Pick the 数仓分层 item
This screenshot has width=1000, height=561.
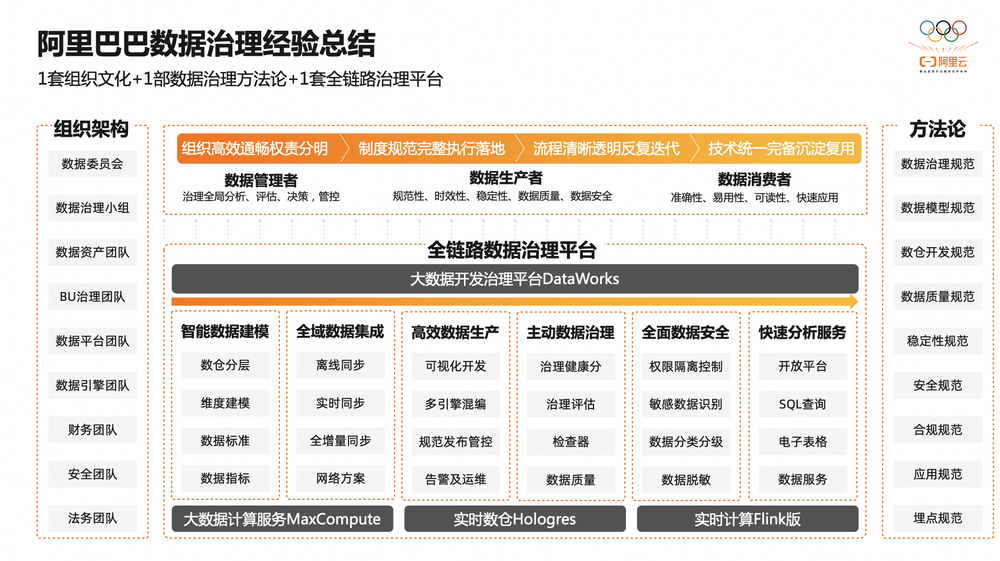tap(225, 365)
